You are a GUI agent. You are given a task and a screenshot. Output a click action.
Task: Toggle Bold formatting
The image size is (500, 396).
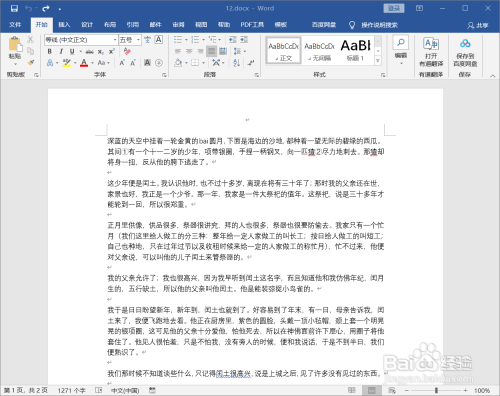click(49, 51)
